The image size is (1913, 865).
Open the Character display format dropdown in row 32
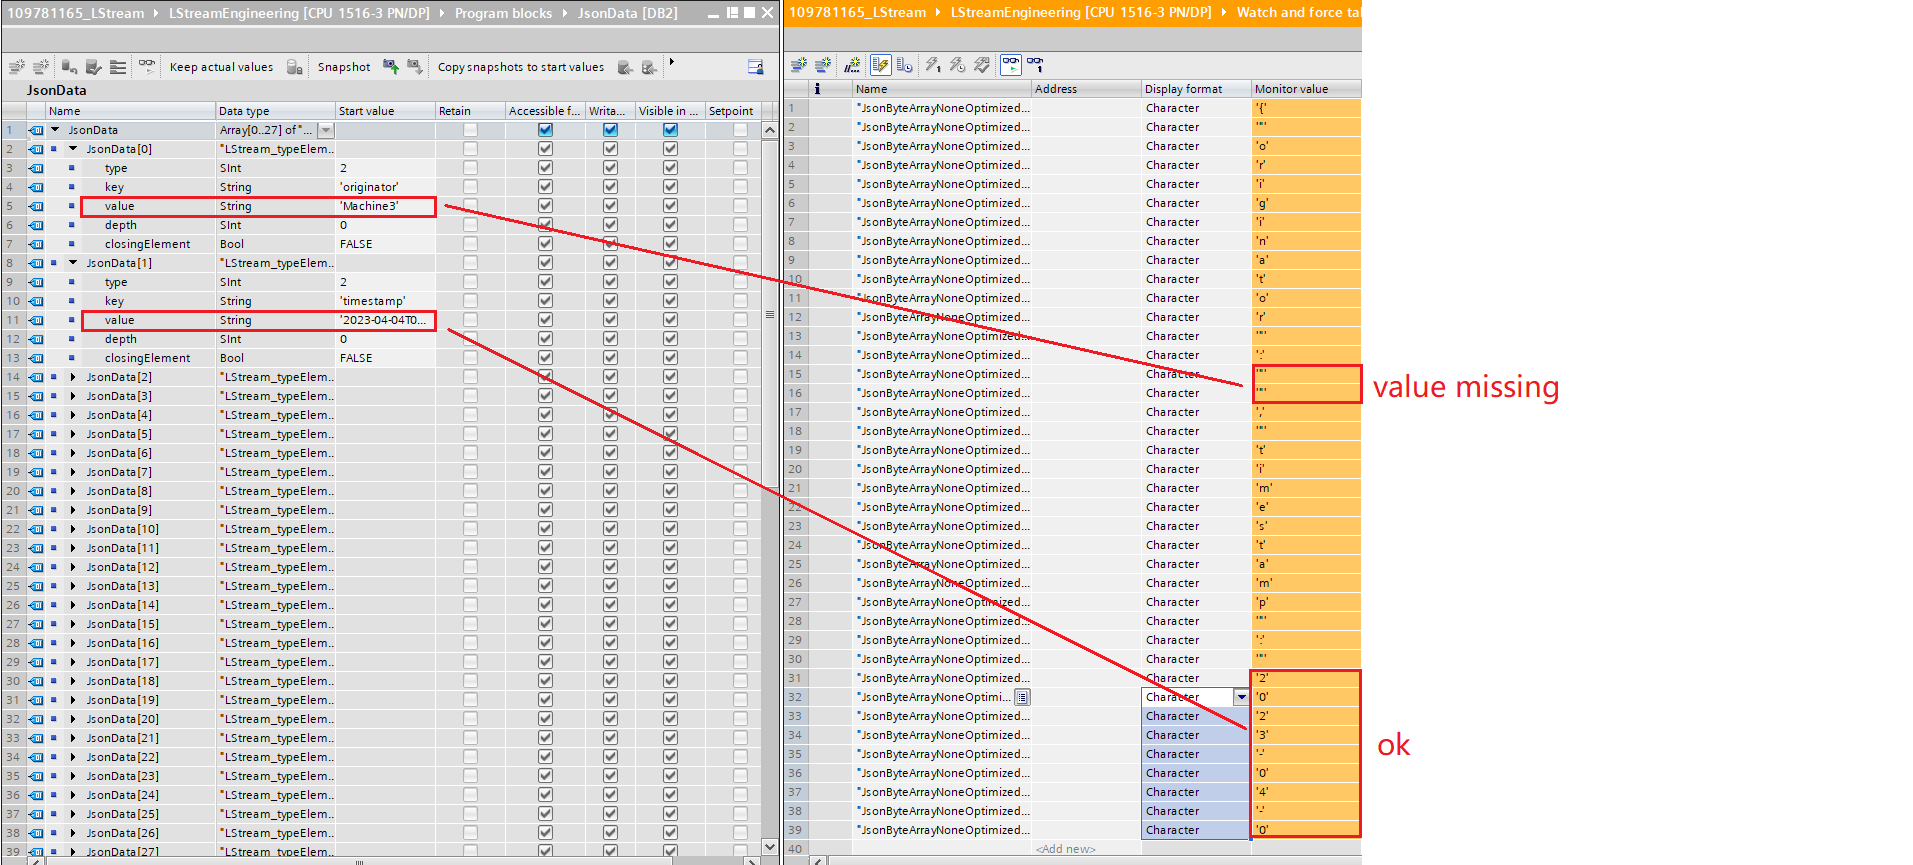click(x=1241, y=697)
